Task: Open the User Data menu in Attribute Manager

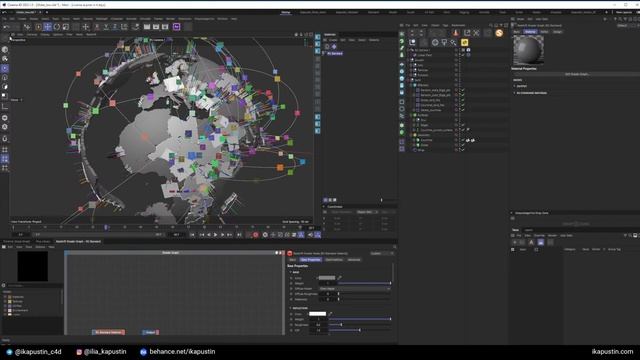Action: coord(542,19)
